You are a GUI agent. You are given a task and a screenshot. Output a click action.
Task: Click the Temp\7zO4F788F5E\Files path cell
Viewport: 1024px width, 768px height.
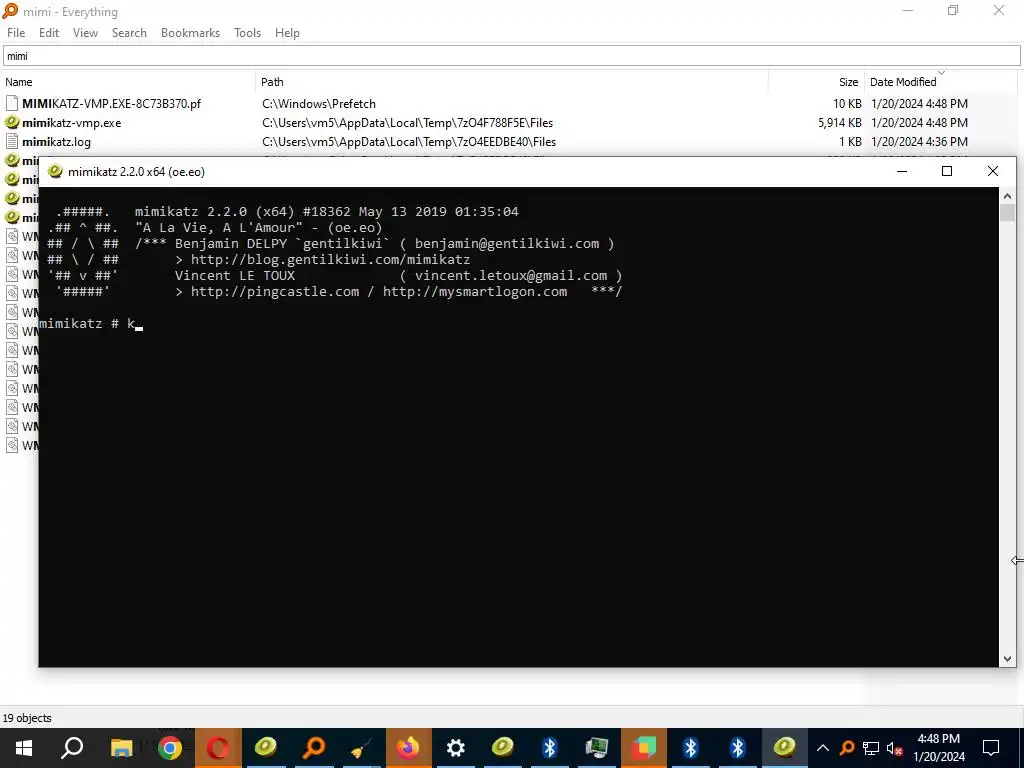pos(408,123)
